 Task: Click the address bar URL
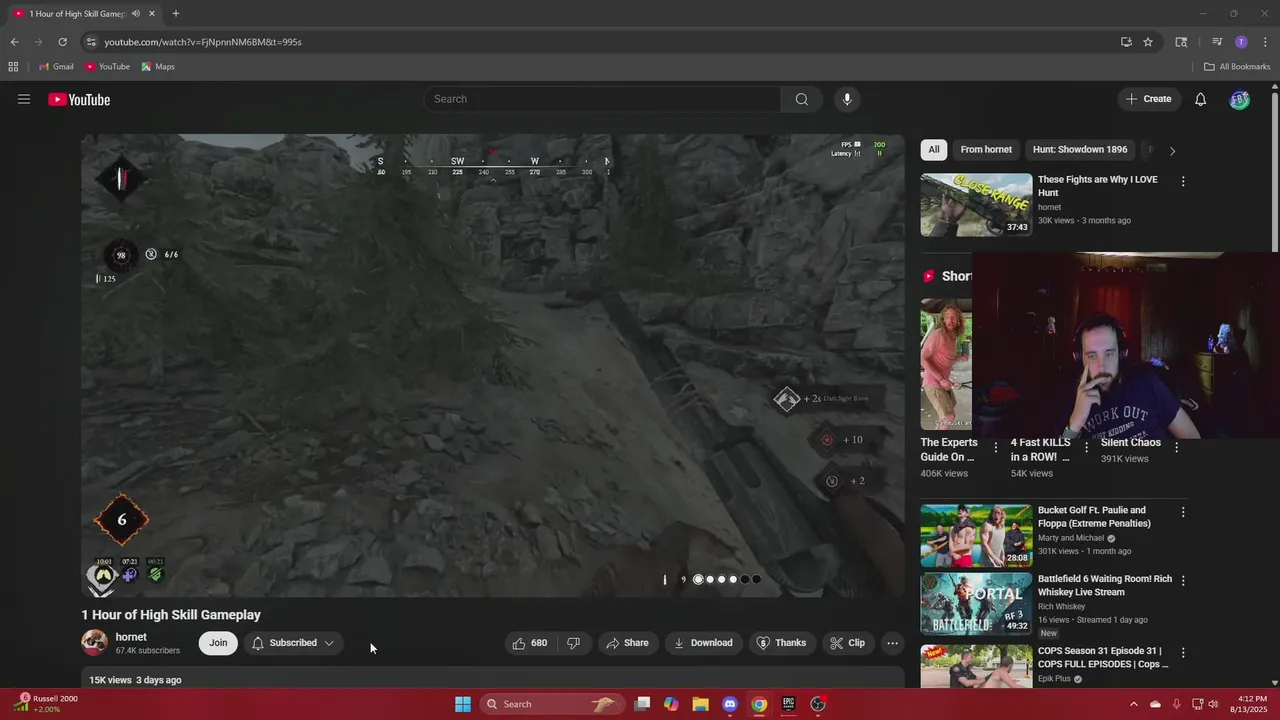[x=203, y=42]
